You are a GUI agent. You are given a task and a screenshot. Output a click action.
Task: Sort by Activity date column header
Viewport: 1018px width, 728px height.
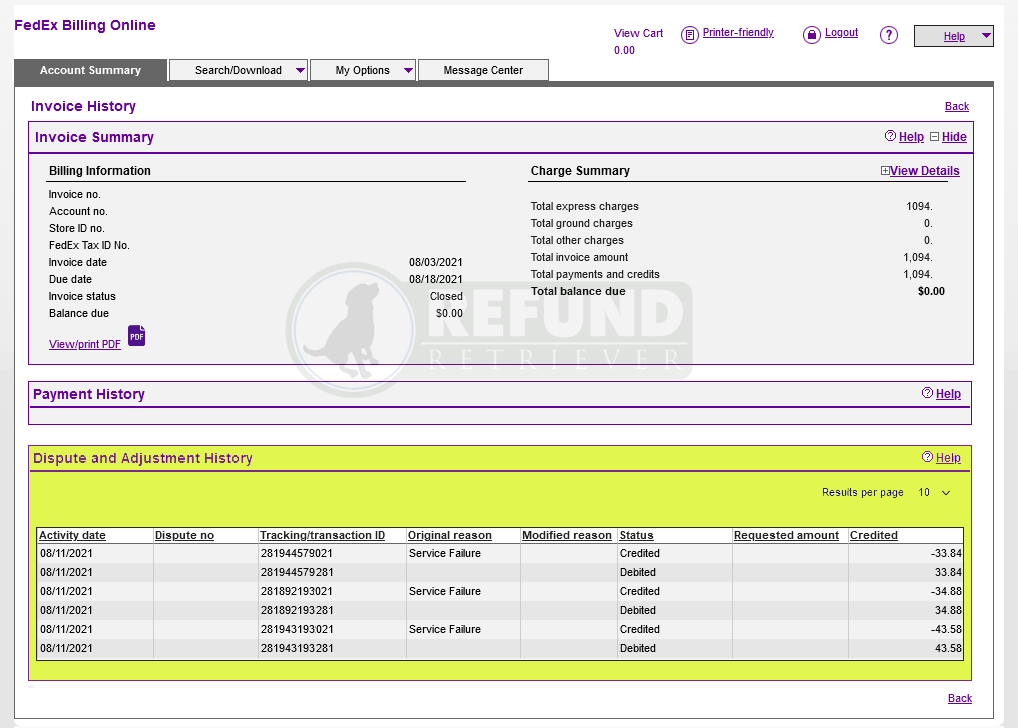(72, 535)
